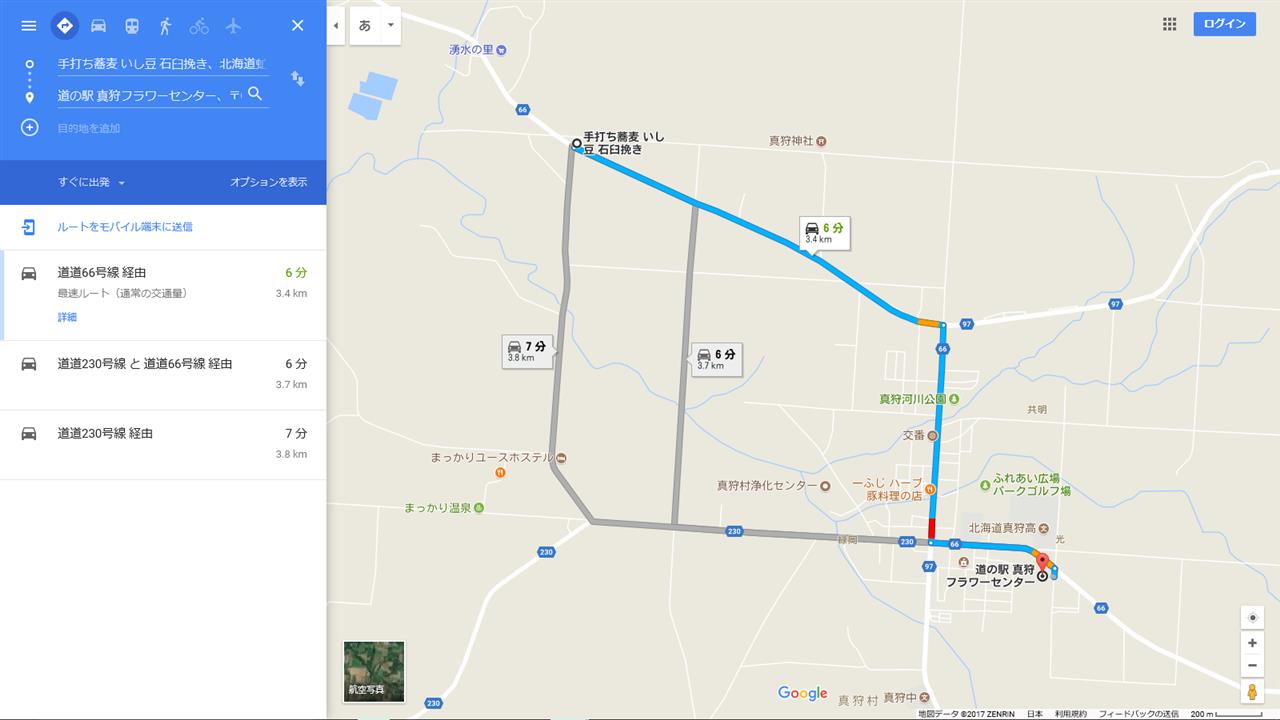
Task: Choose walking travel mode icon
Action: pyautogui.click(x=166, y=25)
